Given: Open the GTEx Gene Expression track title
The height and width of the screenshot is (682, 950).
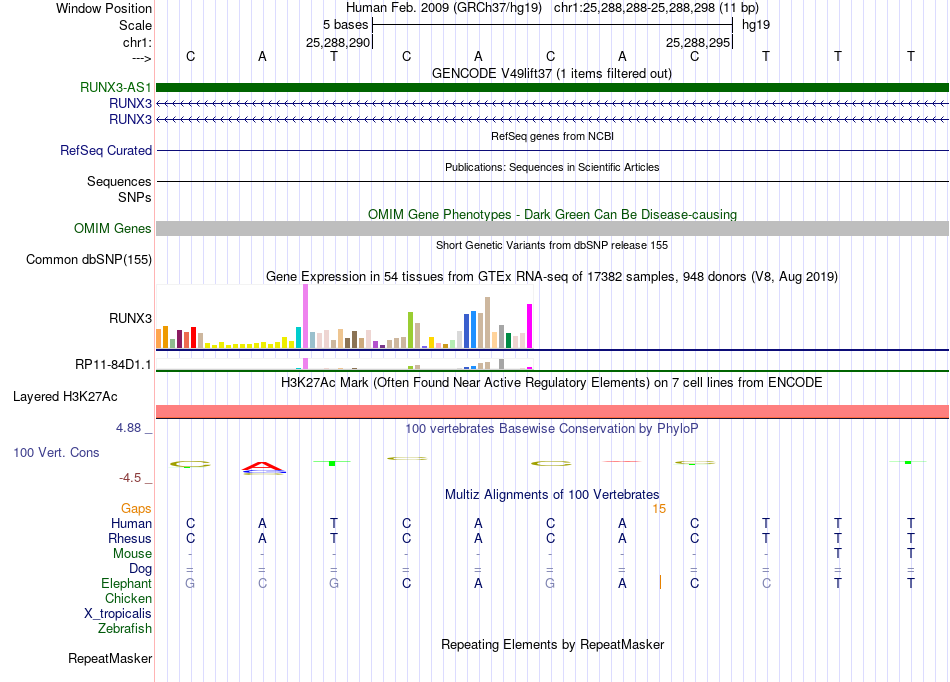Looking at the screenshot, I should coord(552,277).
